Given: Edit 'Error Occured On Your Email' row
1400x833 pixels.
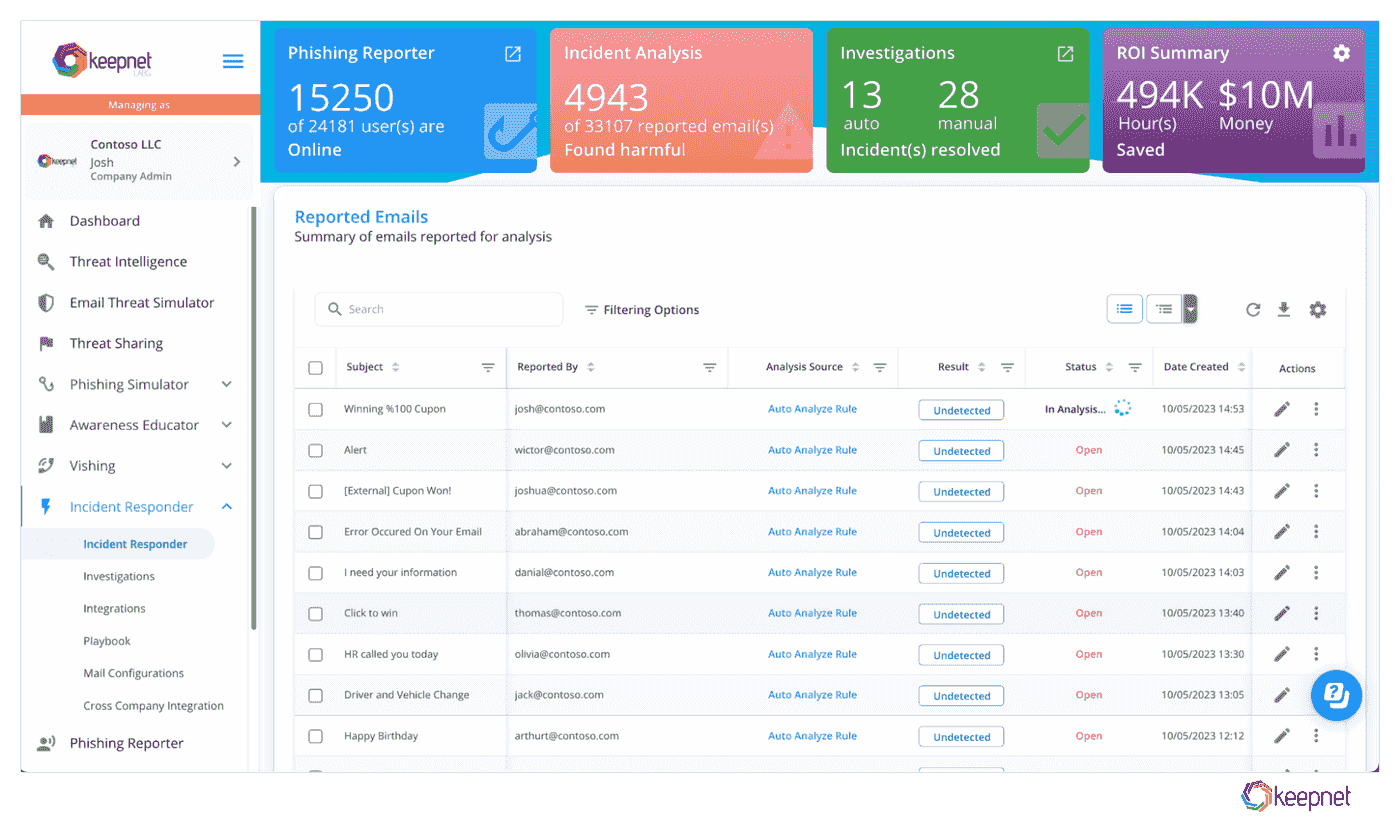Looking at the screenshot, I should 1282,532.
